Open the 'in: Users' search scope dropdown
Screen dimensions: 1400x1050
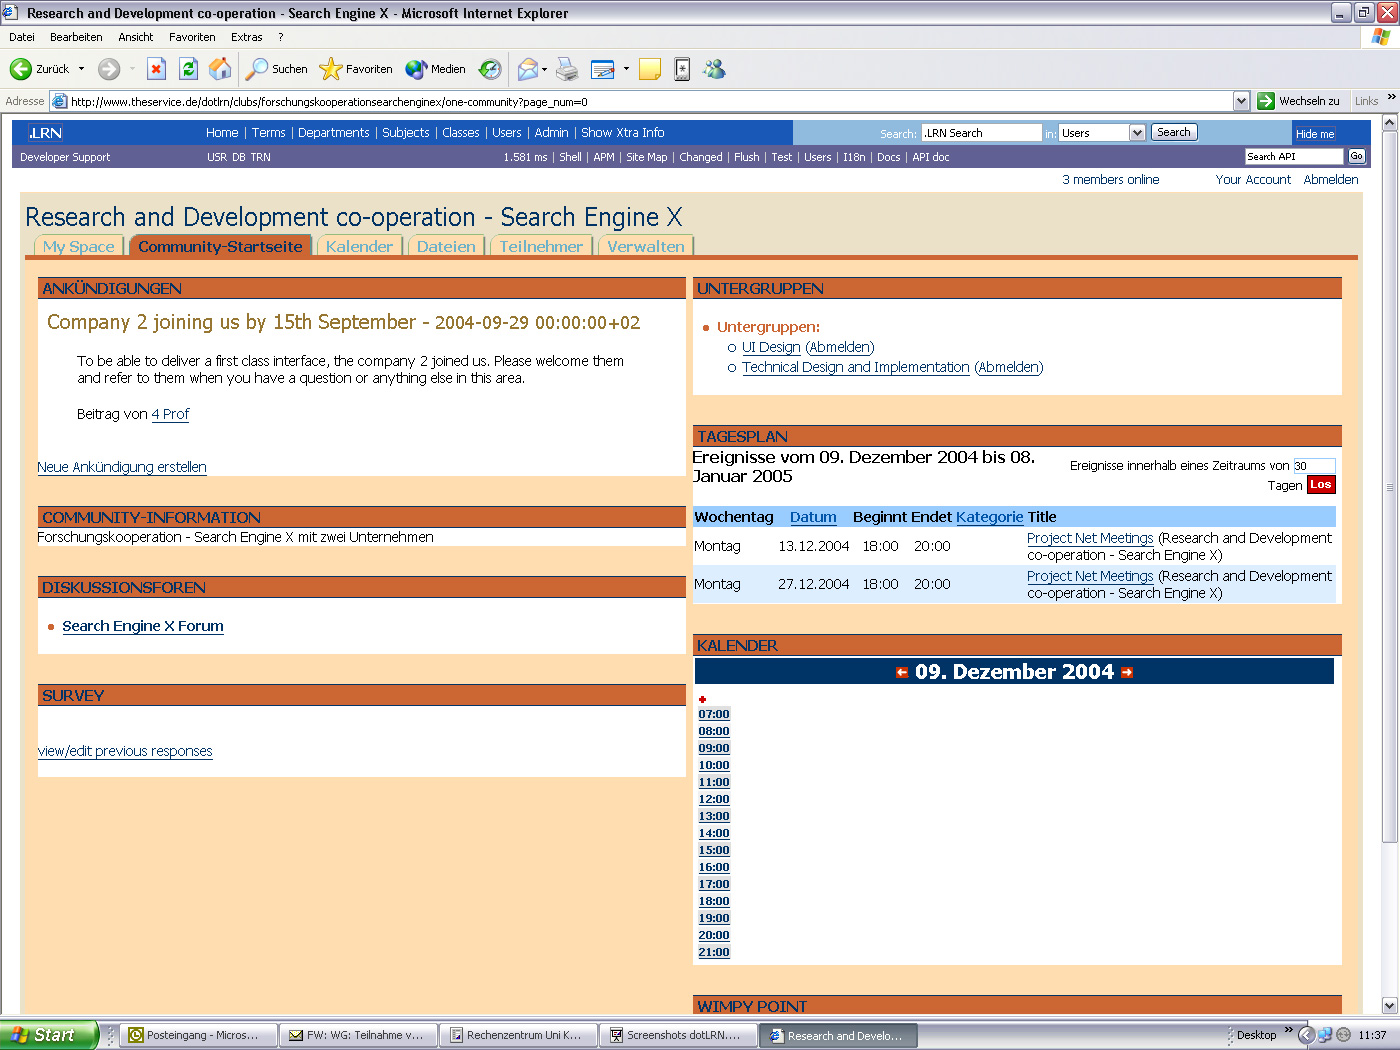1138,131
